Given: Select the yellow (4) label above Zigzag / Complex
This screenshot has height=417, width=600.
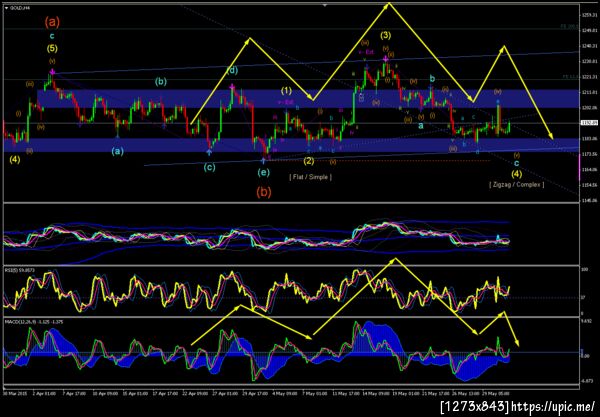Looking at the screenshot, I should coord(517,174).
